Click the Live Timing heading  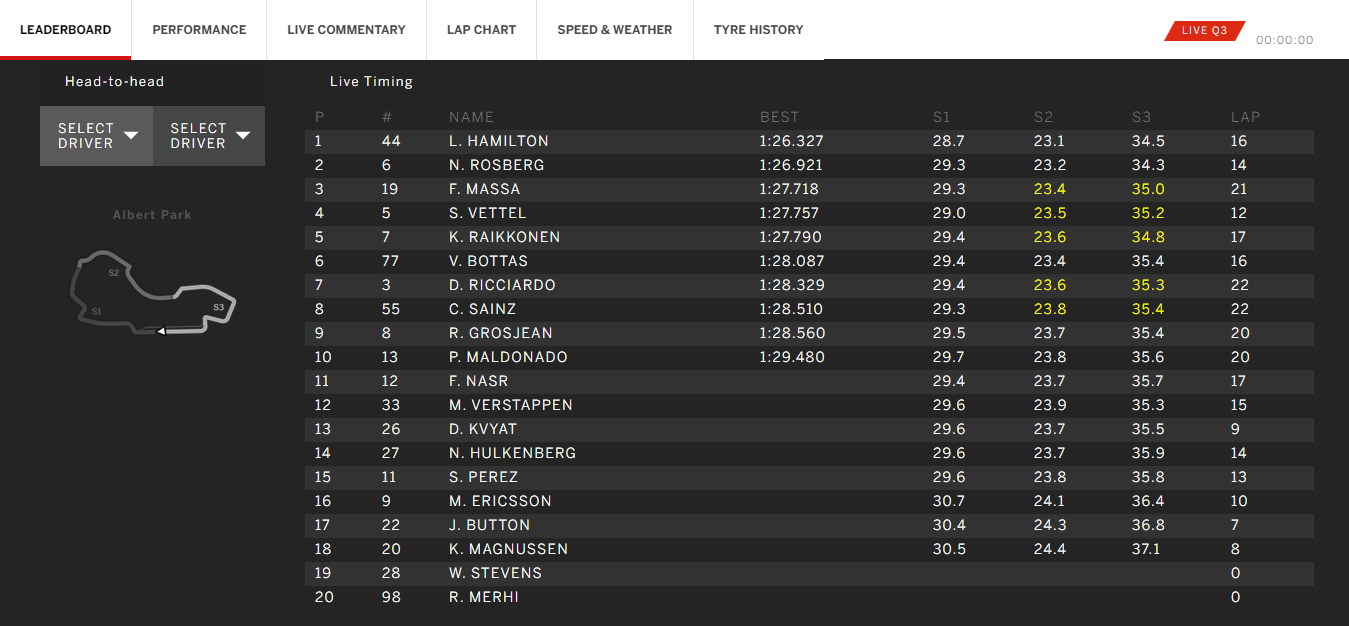[x=369, y=81]
